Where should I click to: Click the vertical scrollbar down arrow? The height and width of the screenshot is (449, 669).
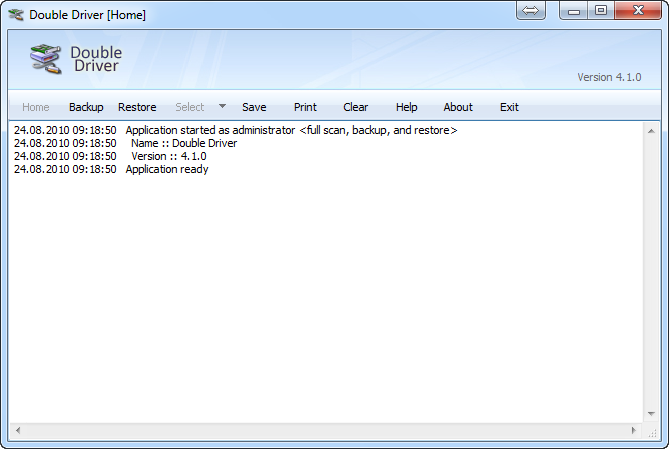(651, 414)
